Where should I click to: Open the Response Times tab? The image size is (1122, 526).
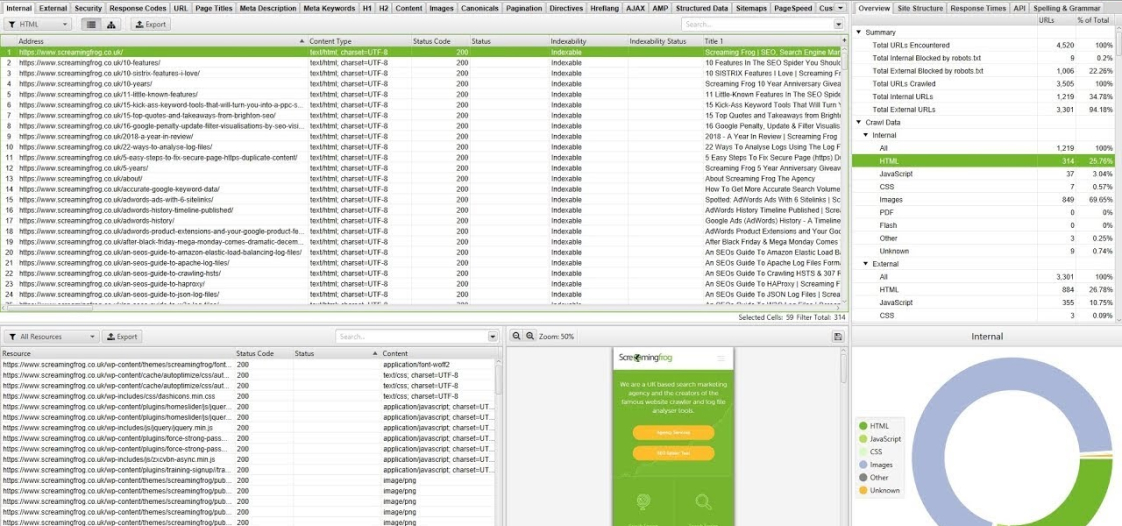click(978, 8)
